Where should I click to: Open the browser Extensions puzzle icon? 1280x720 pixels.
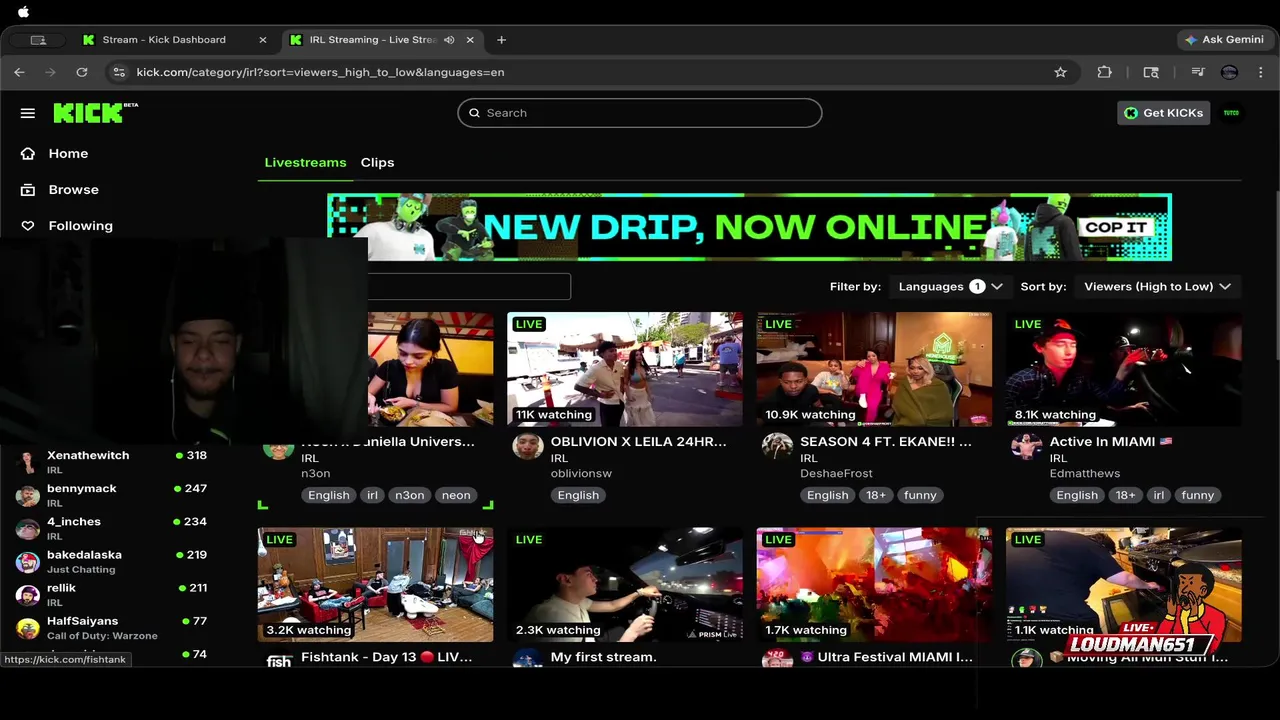click(1104, 72)
